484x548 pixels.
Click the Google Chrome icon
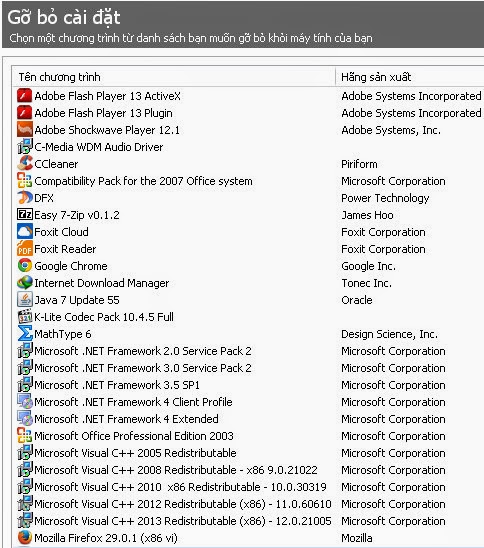tap(25, 266)
